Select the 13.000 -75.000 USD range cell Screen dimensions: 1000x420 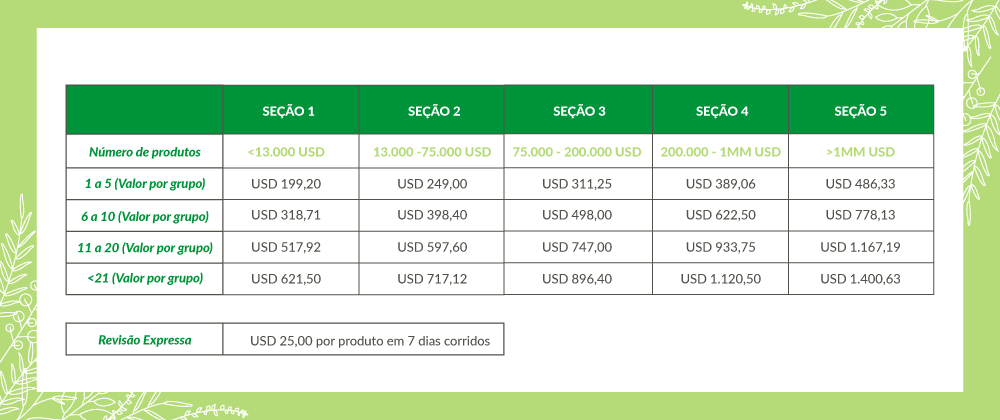[432, 152]
